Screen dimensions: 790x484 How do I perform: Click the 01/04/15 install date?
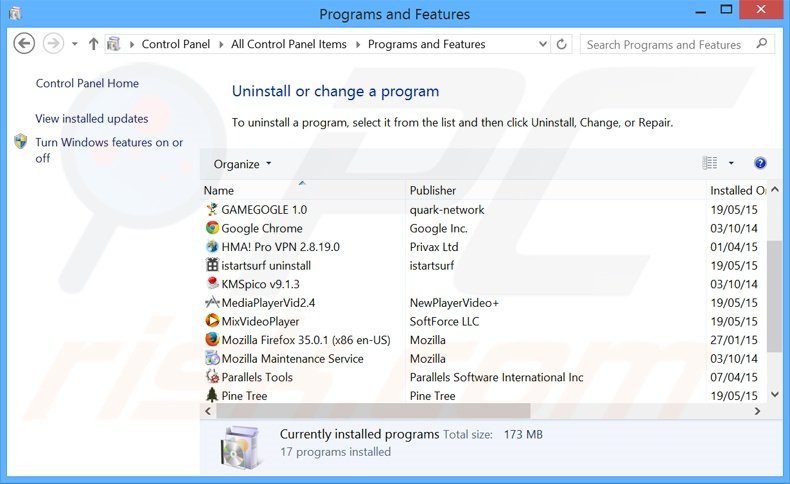pos(734,247)
